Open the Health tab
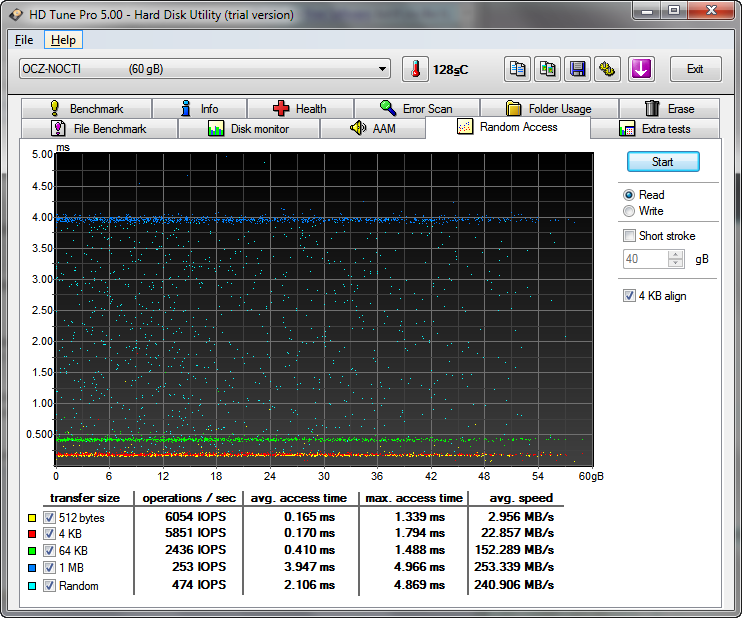Screen dimensions: 742x618 (300, 109)
